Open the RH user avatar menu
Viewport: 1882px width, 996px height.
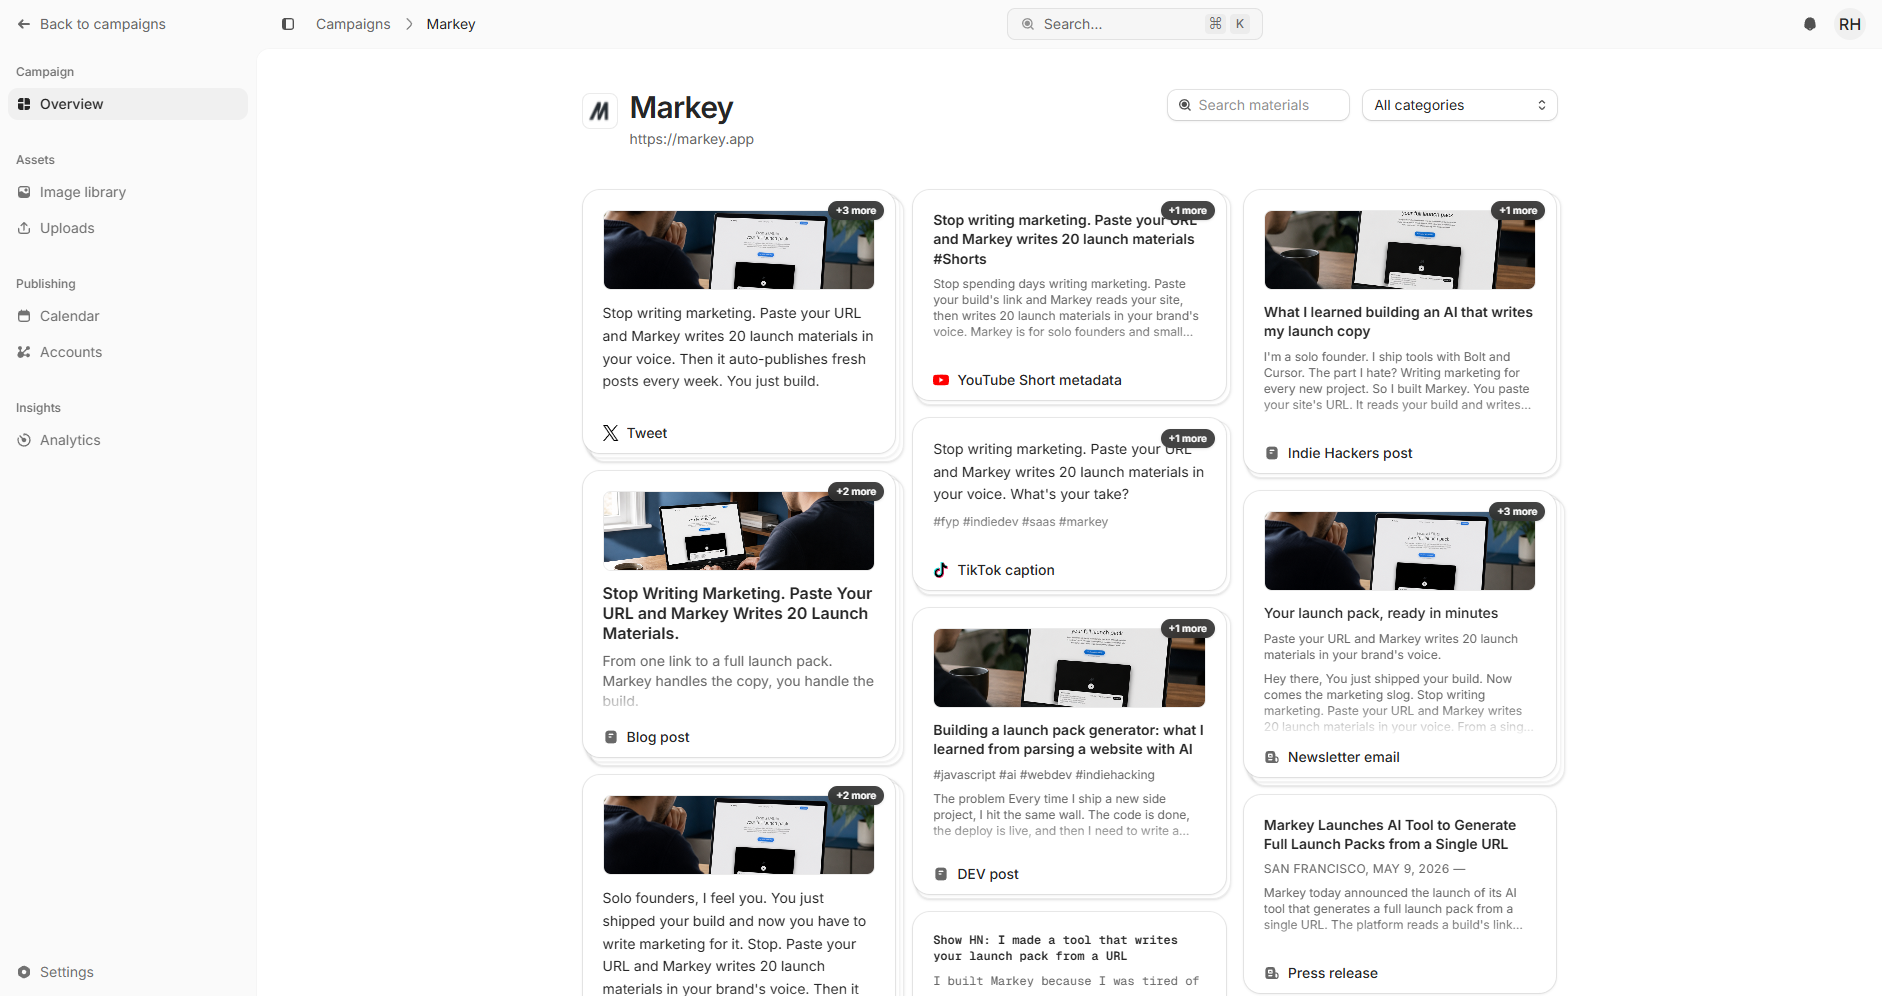pyautogui.click(x=1850, y=24)
